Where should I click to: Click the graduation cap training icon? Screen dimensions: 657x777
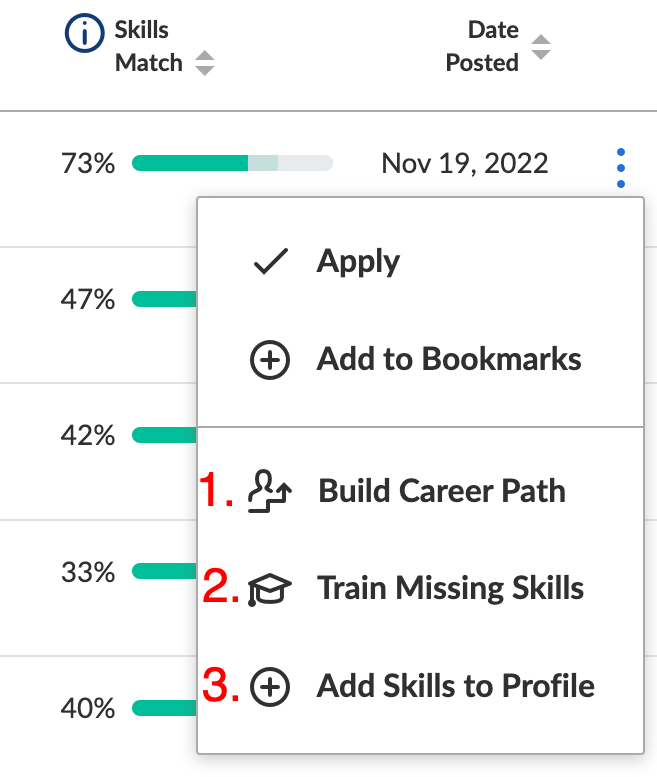[x=270, y=589]
